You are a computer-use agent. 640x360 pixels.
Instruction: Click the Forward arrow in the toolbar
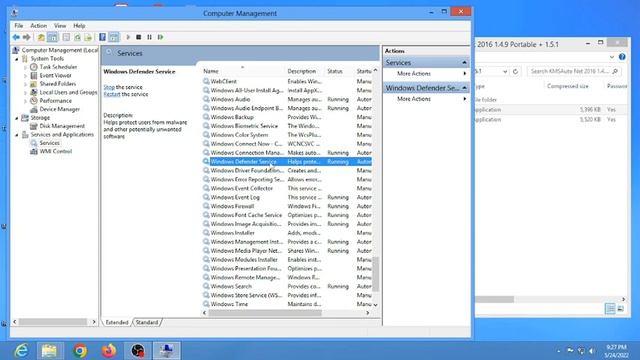click(x=27, y=37)
